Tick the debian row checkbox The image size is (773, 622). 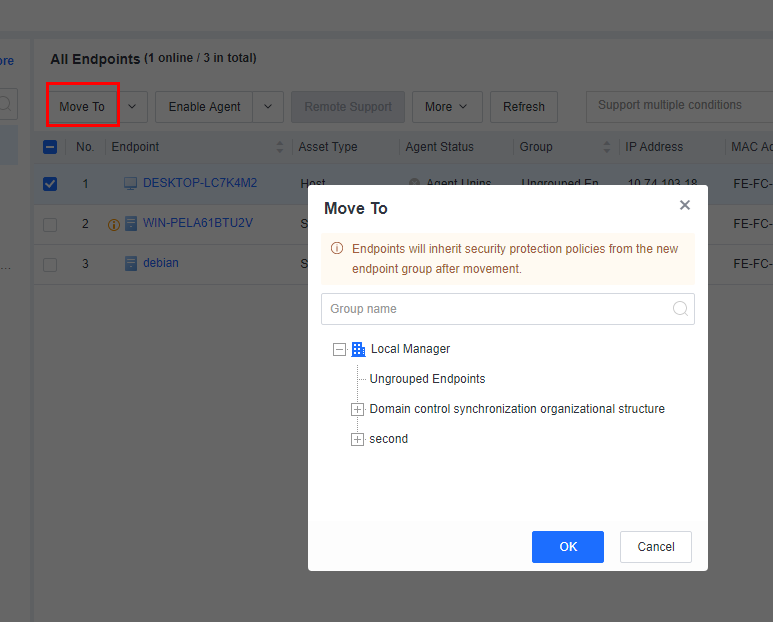point(50,264)
